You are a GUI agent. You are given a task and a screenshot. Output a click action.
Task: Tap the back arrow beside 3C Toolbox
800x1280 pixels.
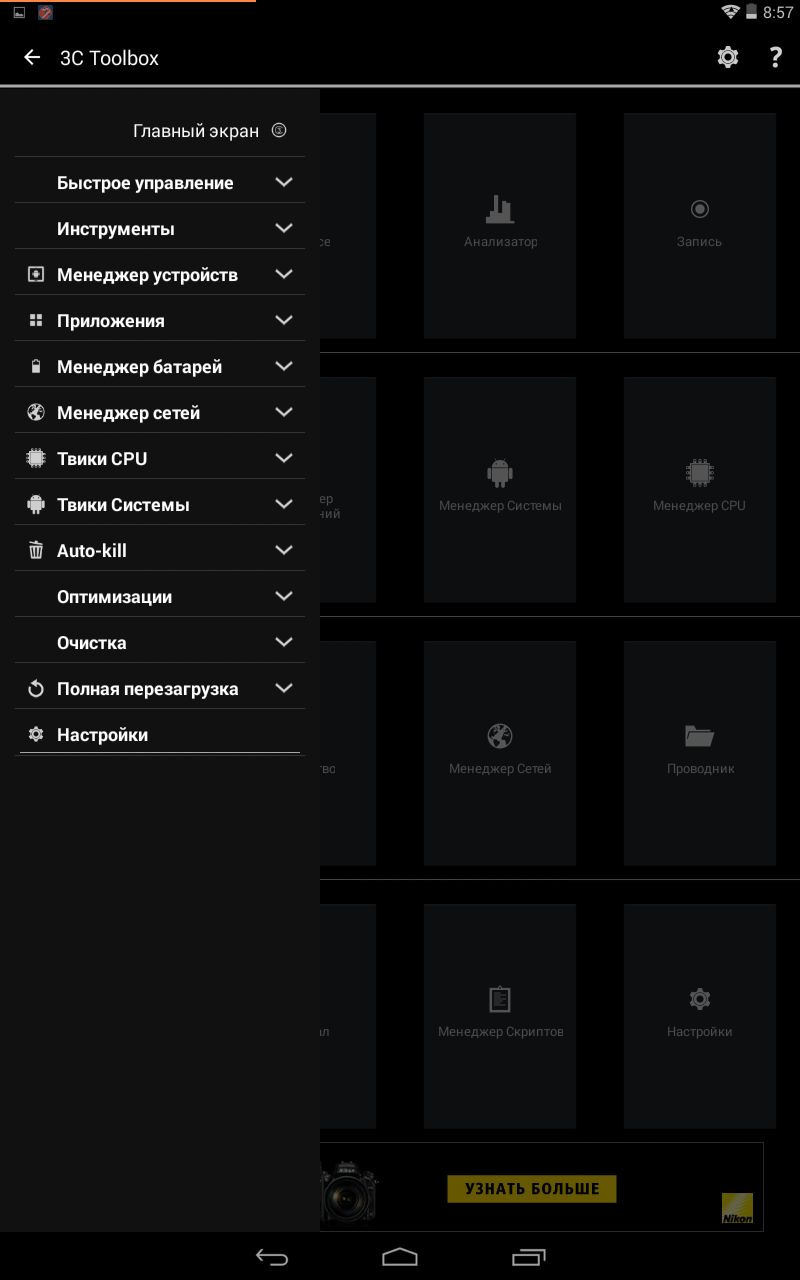32,58
